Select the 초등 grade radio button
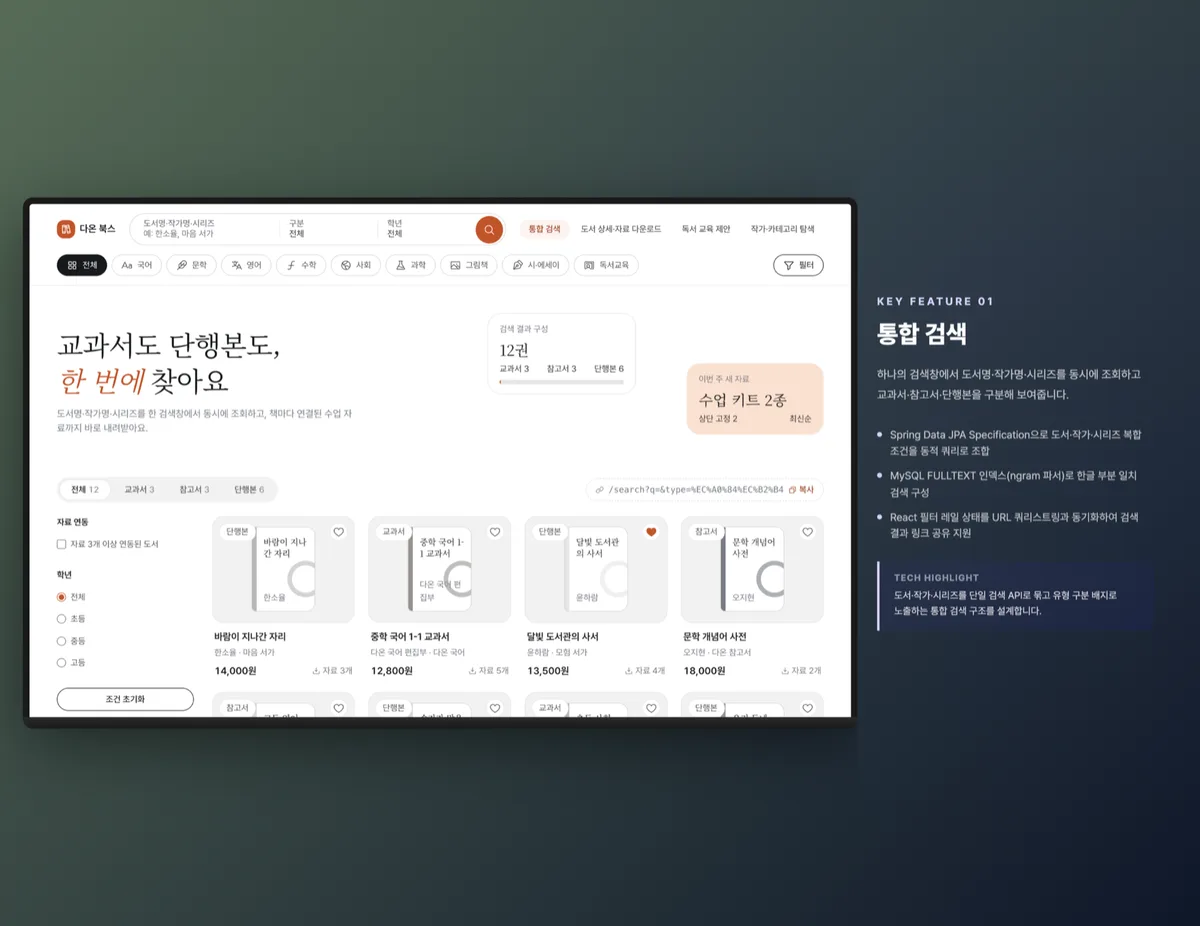This screenshot has width=1200, height=926. pos(62,619)
